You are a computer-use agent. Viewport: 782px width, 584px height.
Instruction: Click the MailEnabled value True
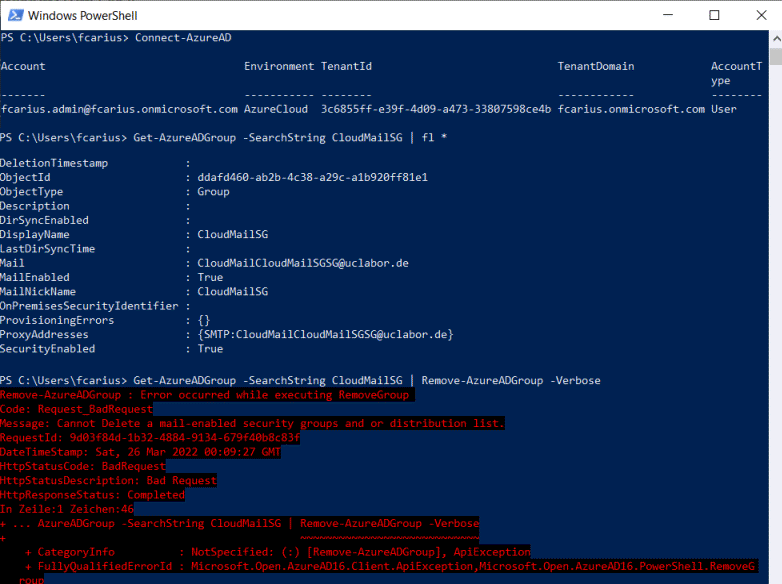(x=210, y=277)
